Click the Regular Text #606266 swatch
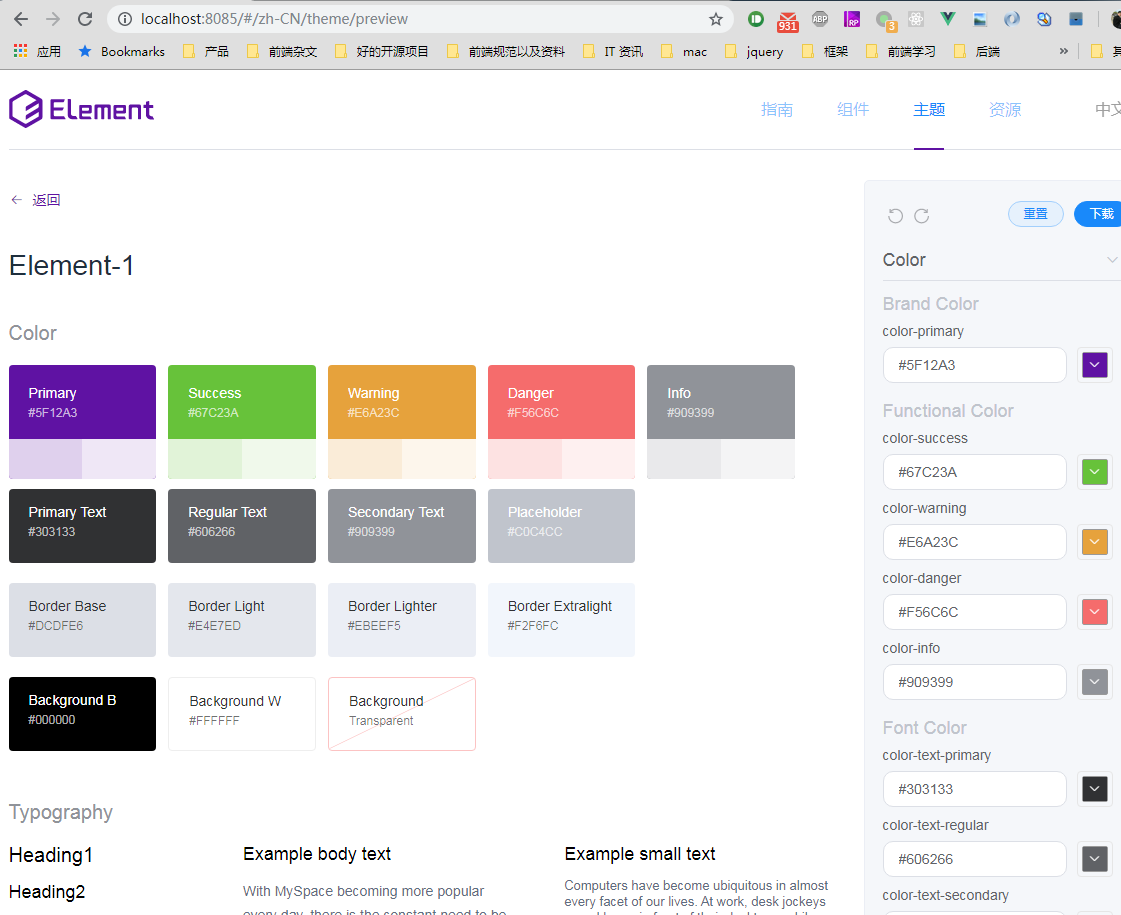 [242, 525]
